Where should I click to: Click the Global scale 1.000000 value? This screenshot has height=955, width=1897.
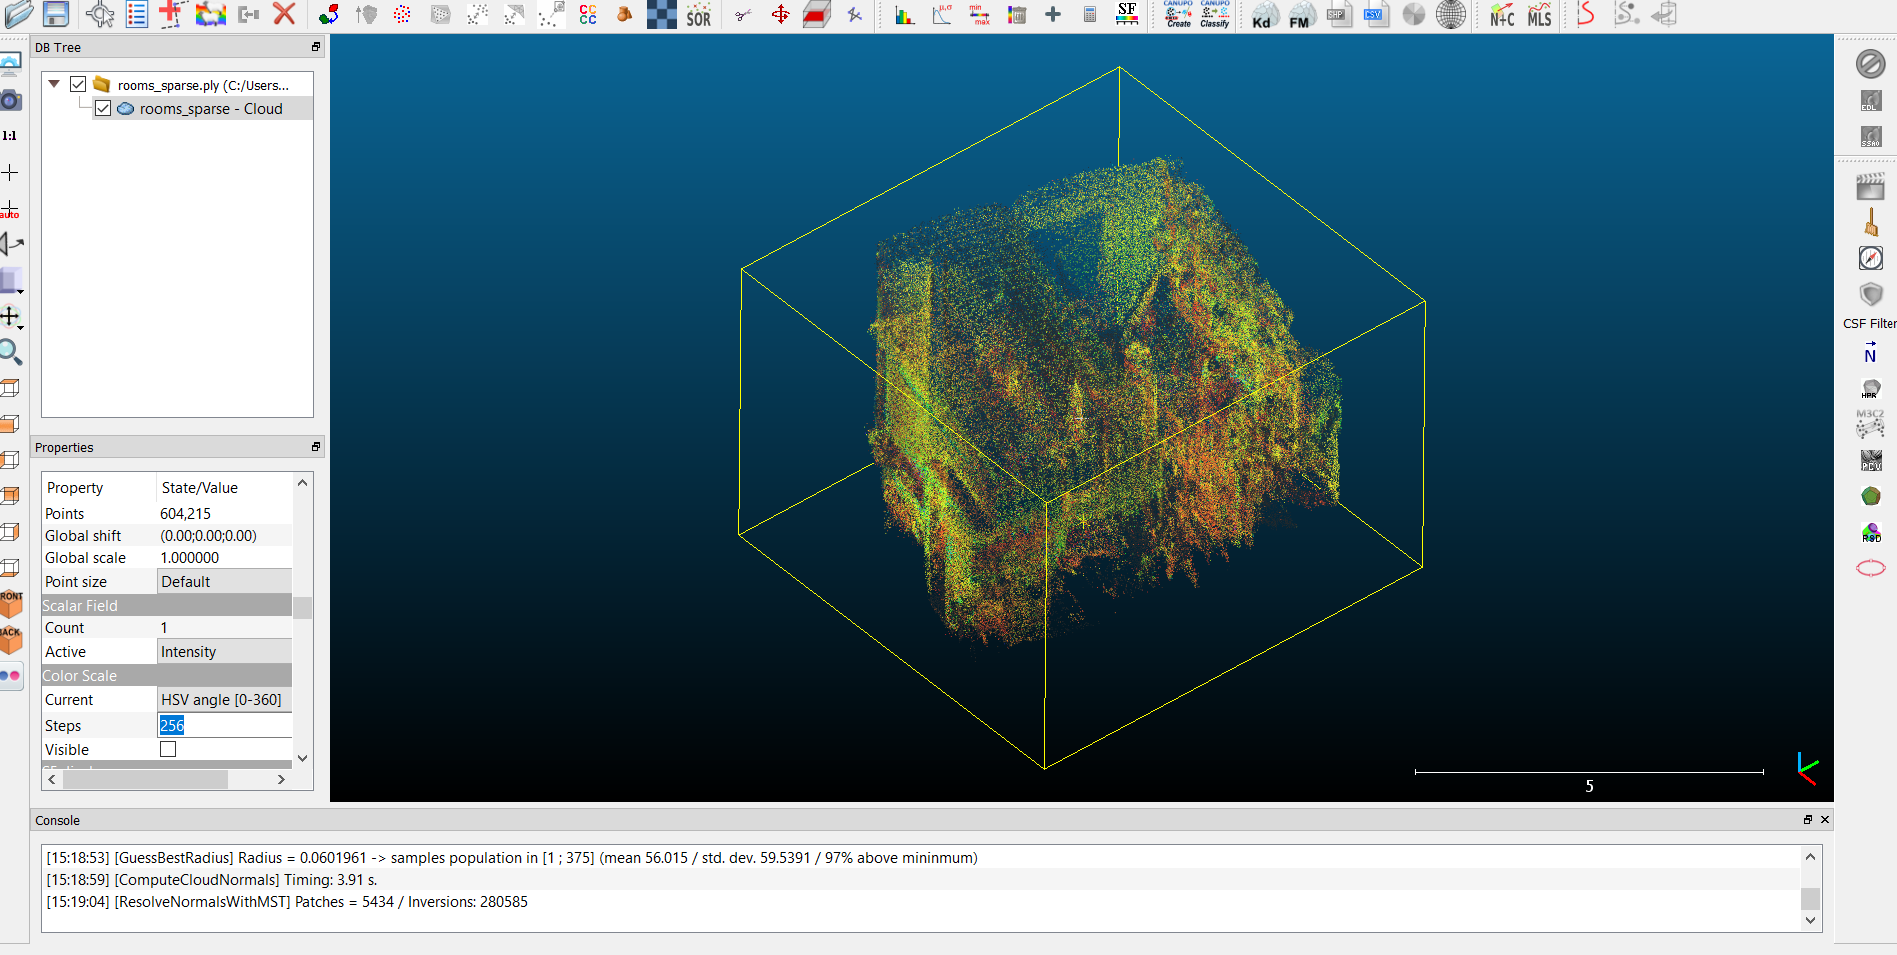click(190, 557)
